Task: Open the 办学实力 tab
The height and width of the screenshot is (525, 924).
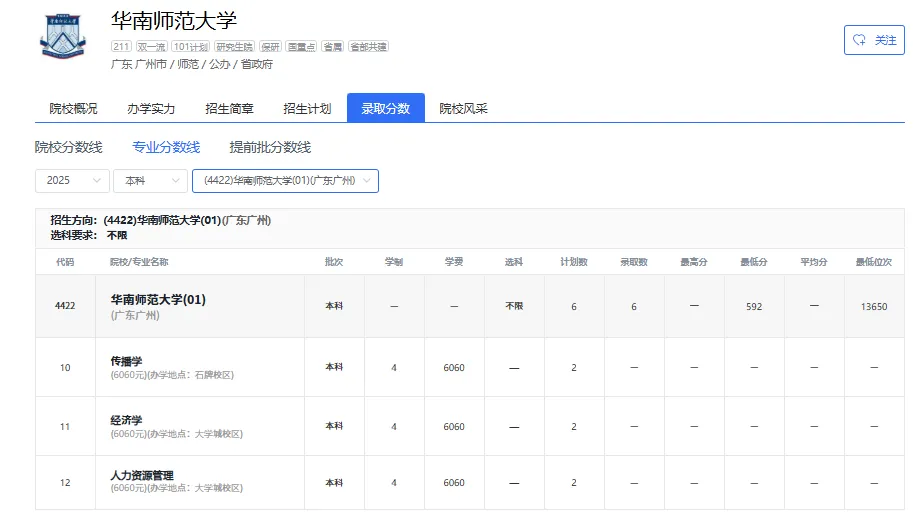Action: pyautogui.click(x=151, y=108)
